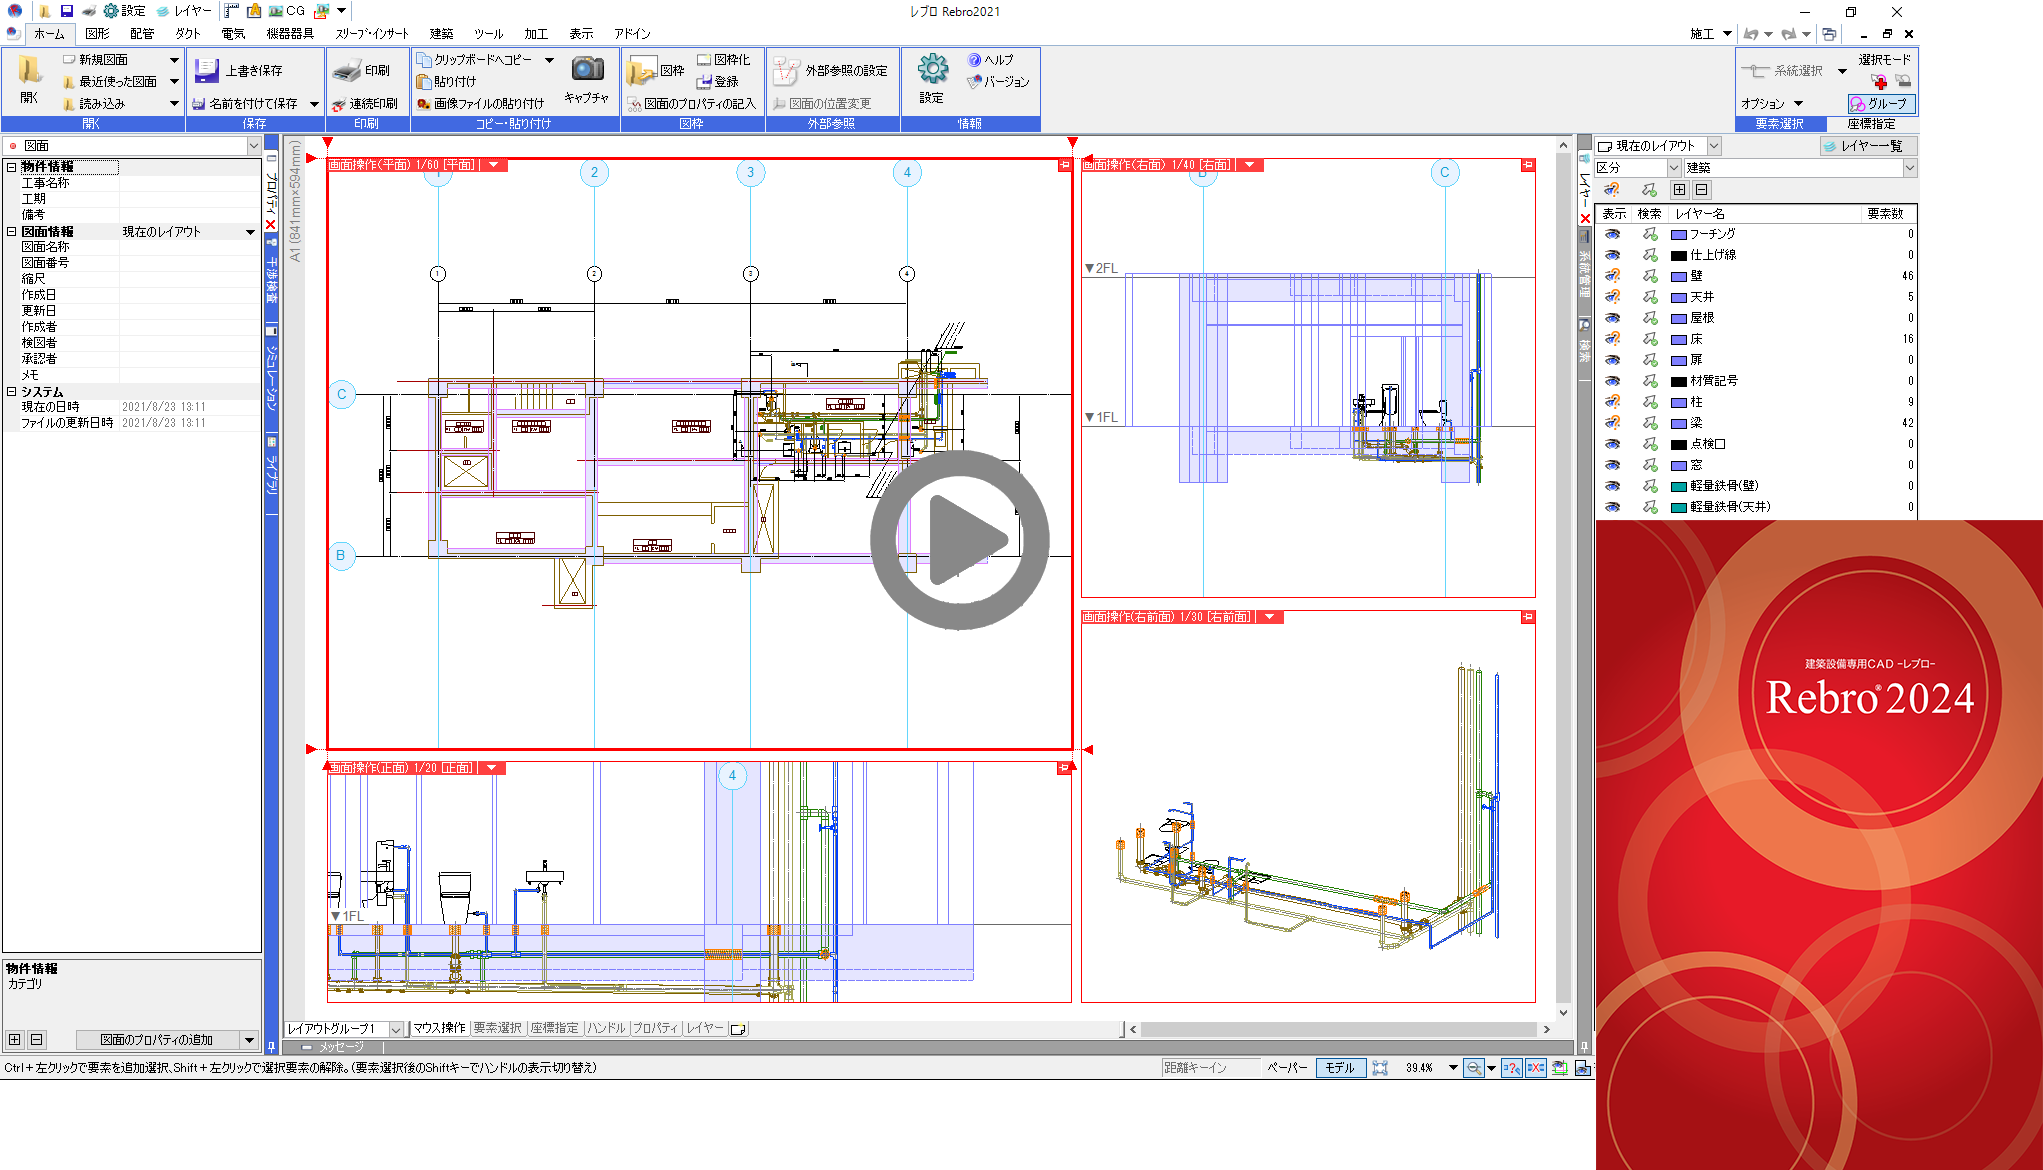Click the black color swatch of 材質記号 layer
The image size is (2043, 1170).
point(1679,381)
